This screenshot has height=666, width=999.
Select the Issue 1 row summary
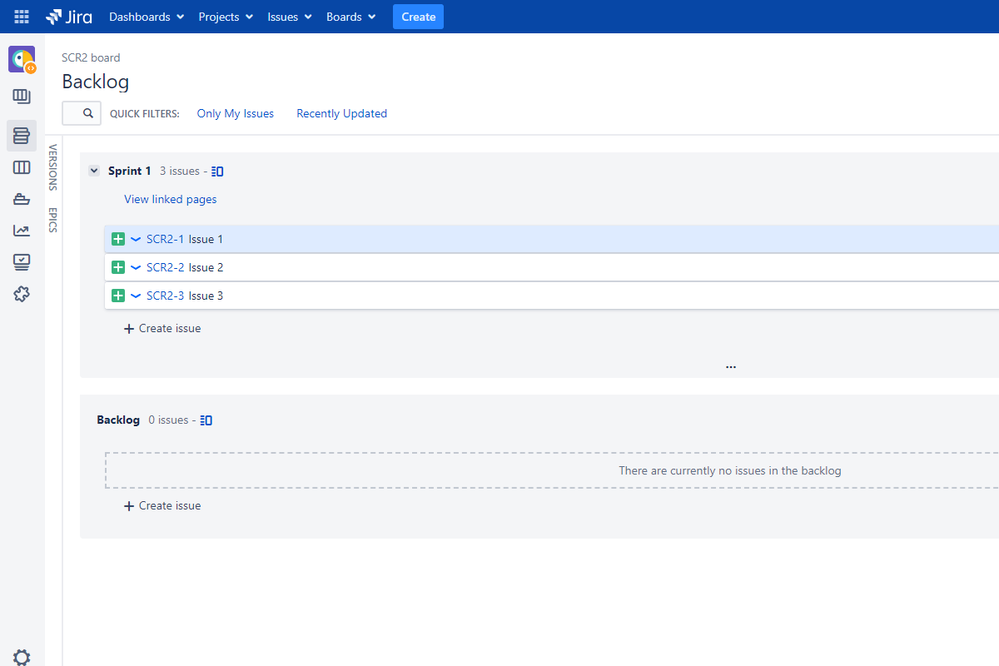click(206, 239)
